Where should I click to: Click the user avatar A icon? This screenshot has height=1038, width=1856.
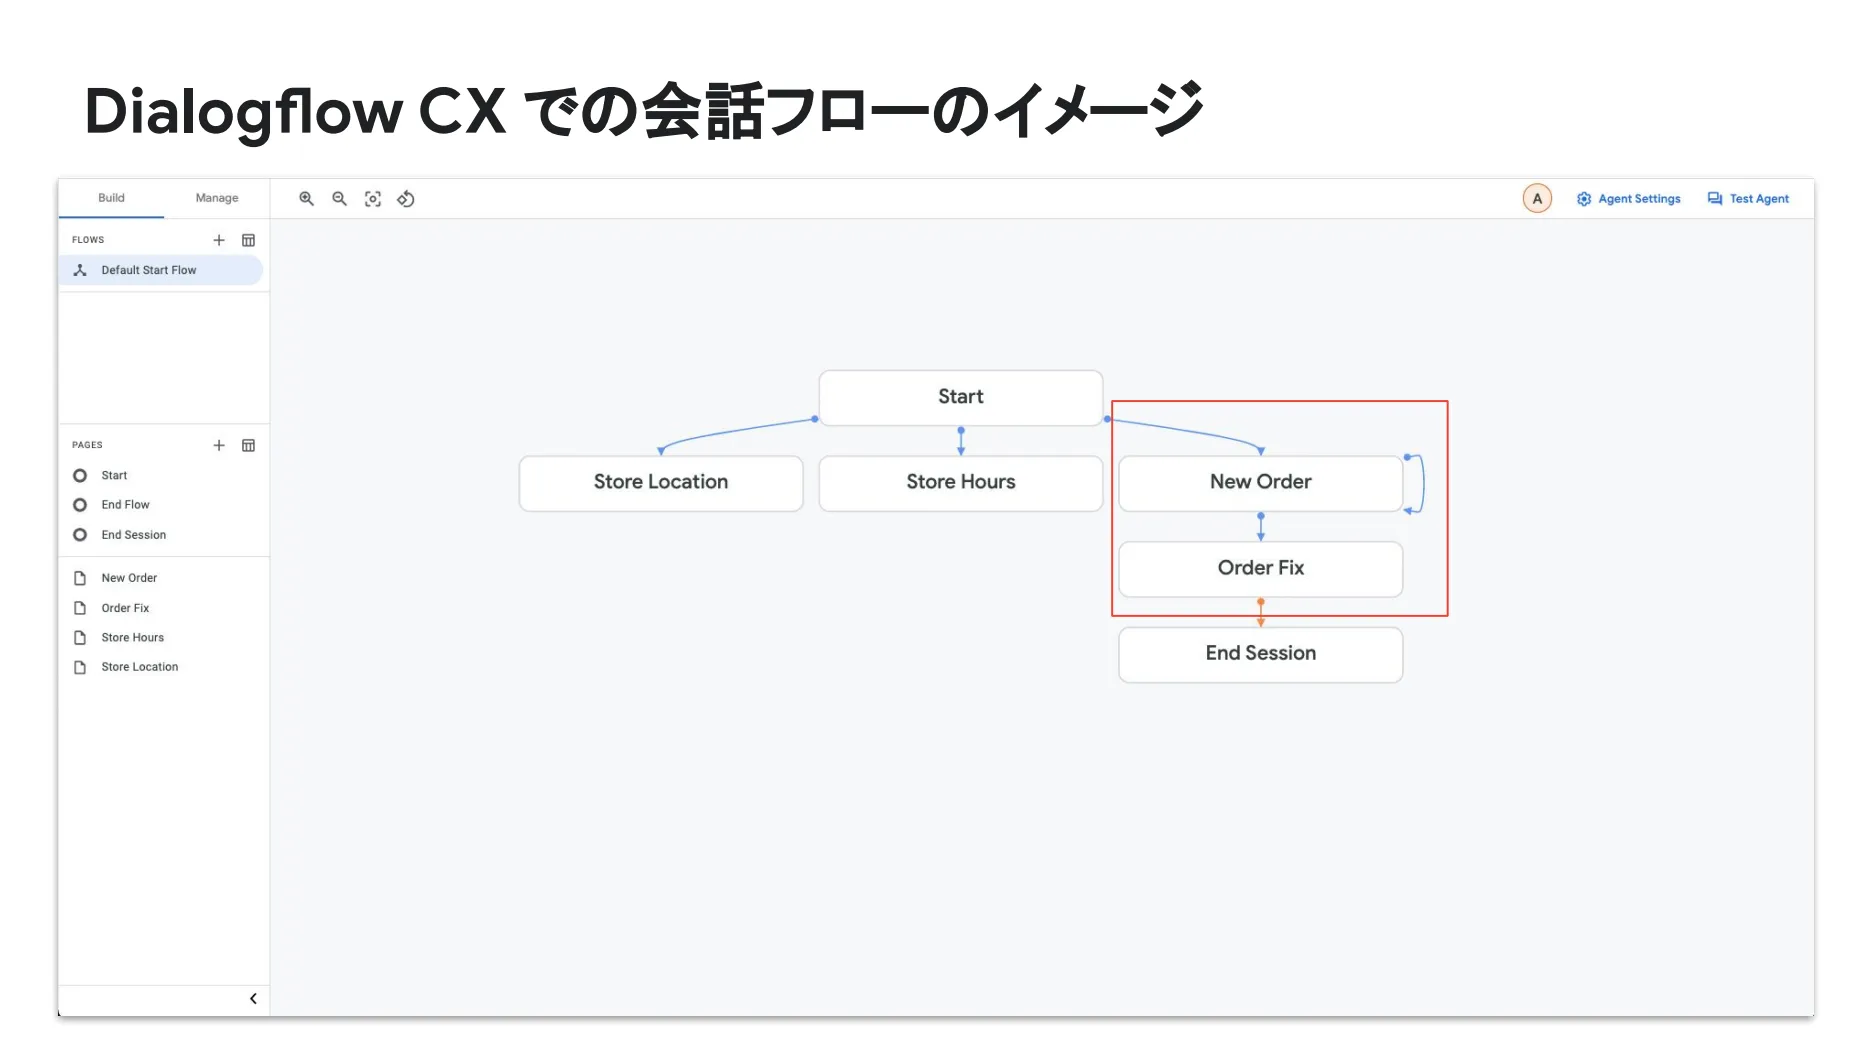(1537, 199)
